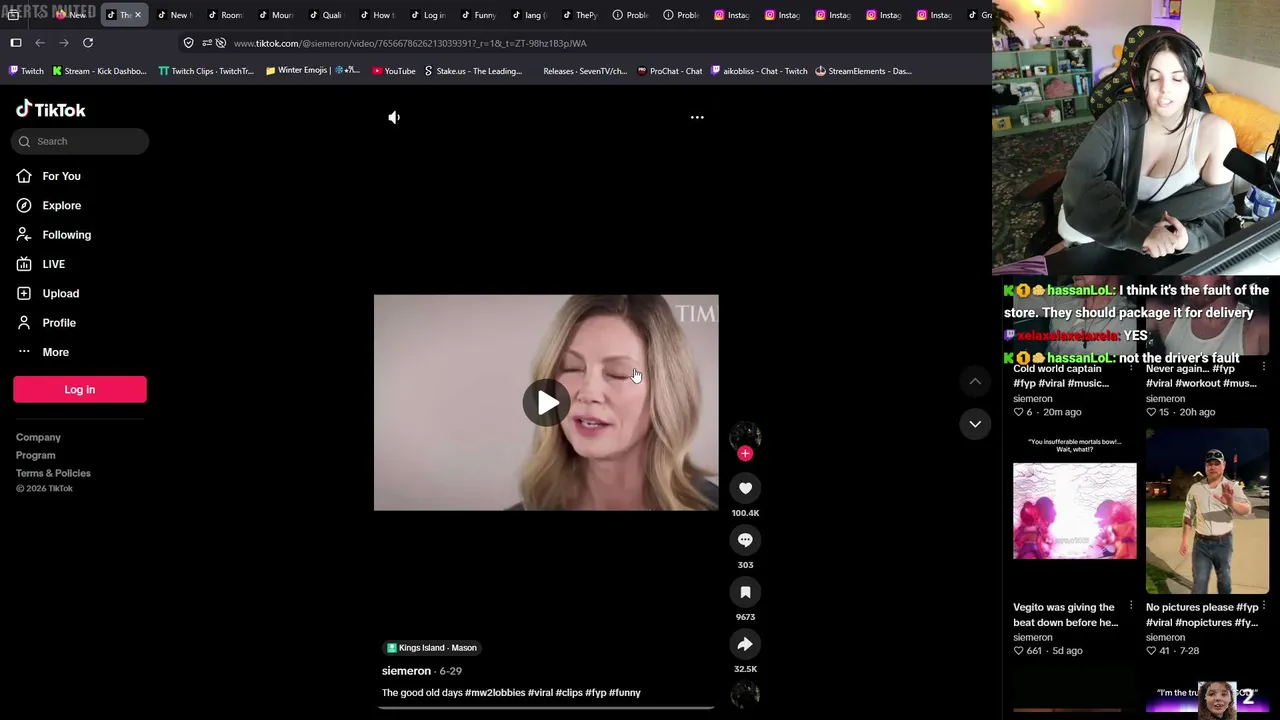This screenshot has width=1280, height=720.
Task: Go back with the browser back arrow
Action: click(40, 43)
